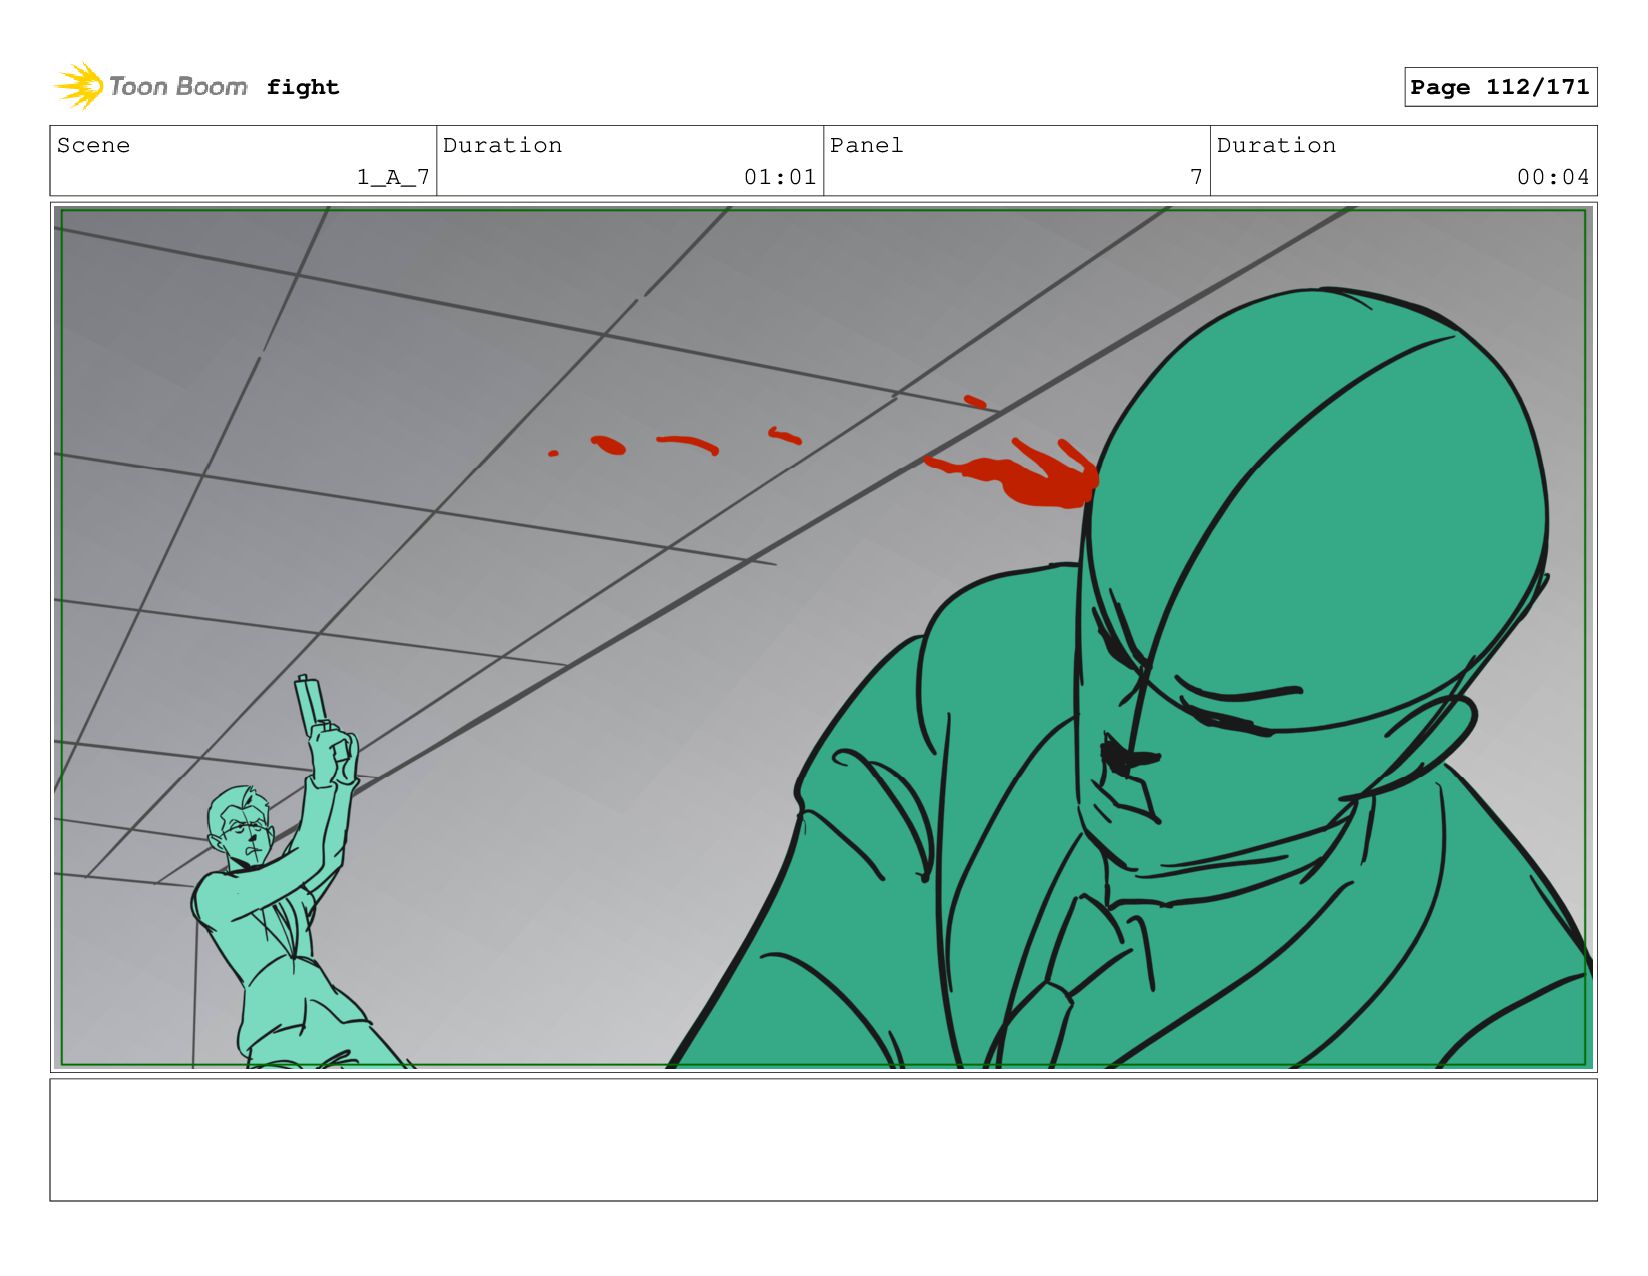The height and width of the screenshot is (1276, 1648).
Task: Click the "Page 112/171" page indicator
Action: pos(1500,87)
